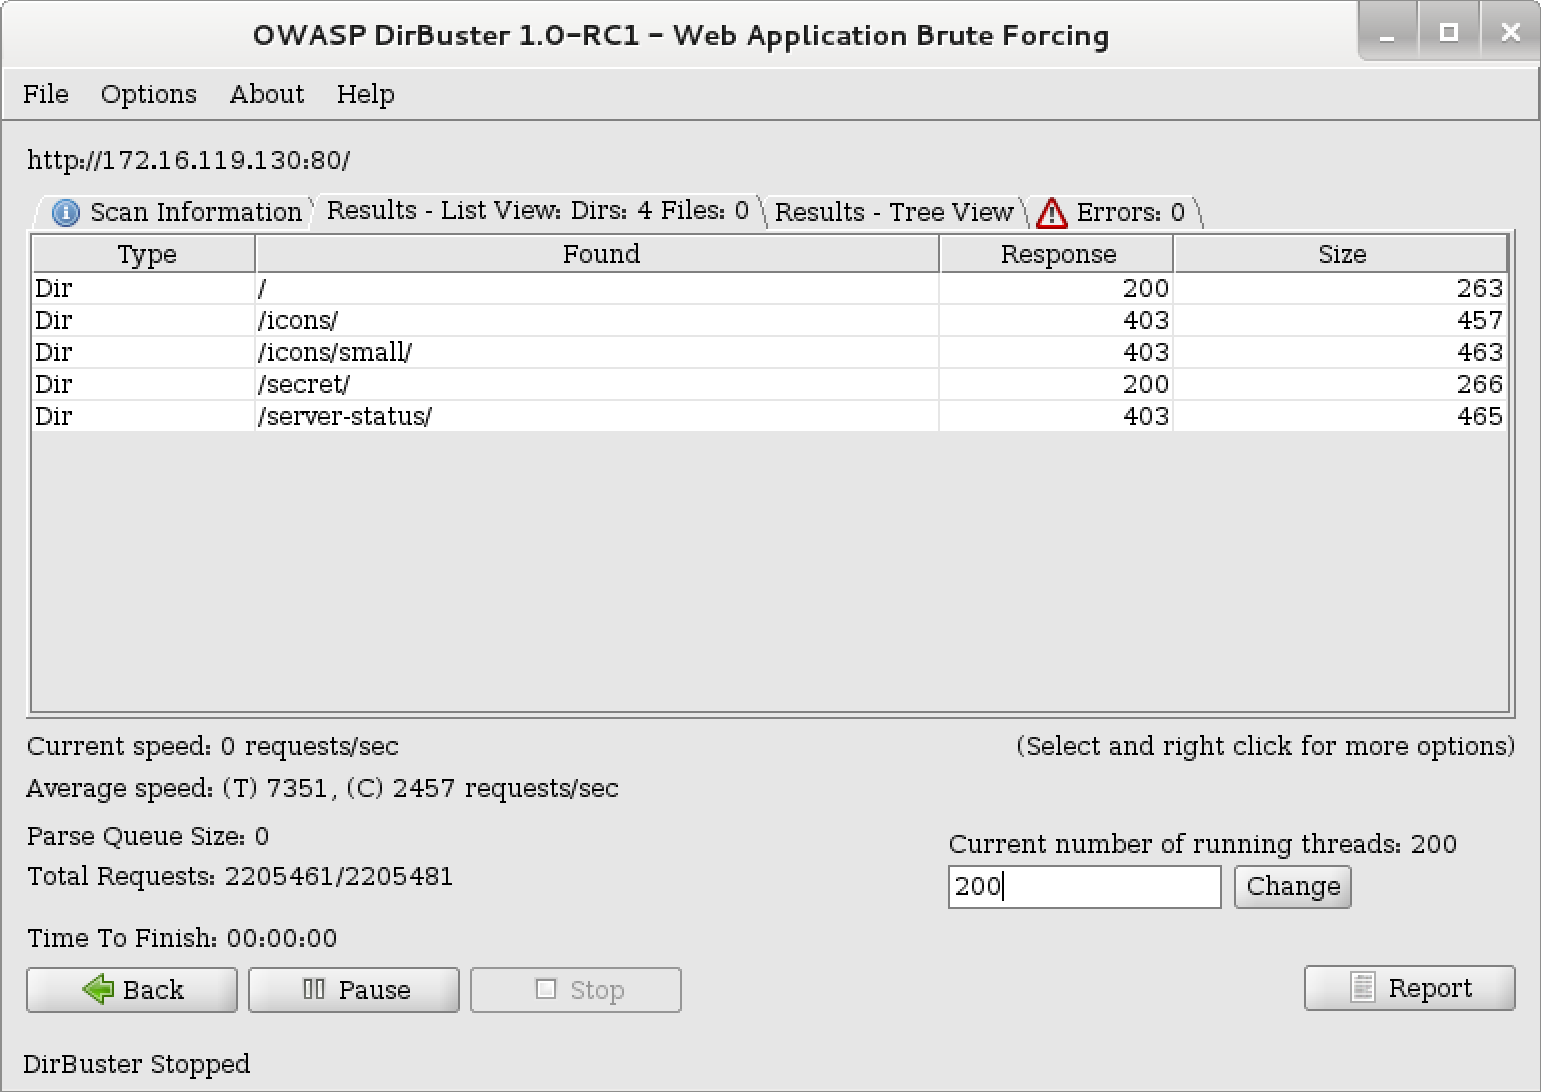Open the Options menu
Viewport: 1541px width, 1092px height.
tap(149, 94)
